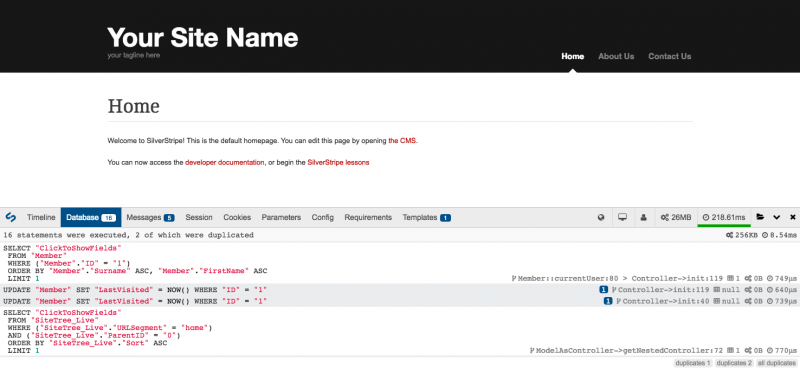The height and width of the screenshot is (368, 800).
Task: Click the SilverStripe logo icon in debug bar
Action: [x=10, y=217]
